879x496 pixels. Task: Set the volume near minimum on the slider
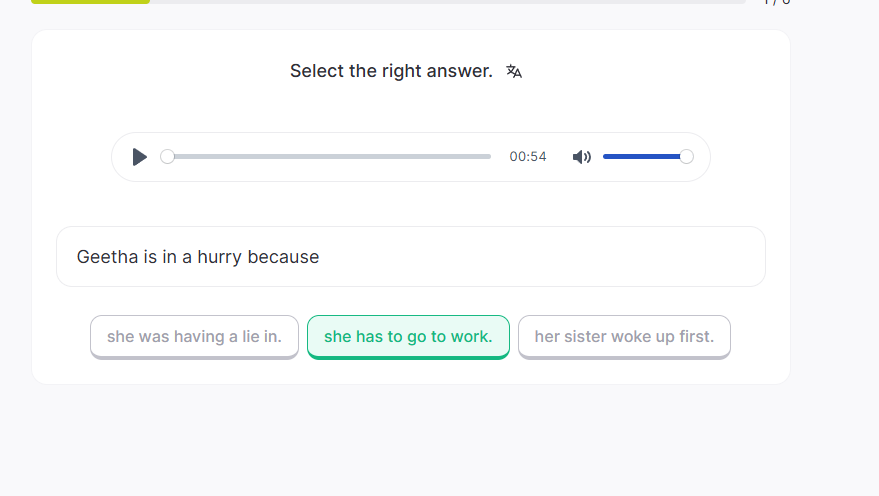point(608,157)
